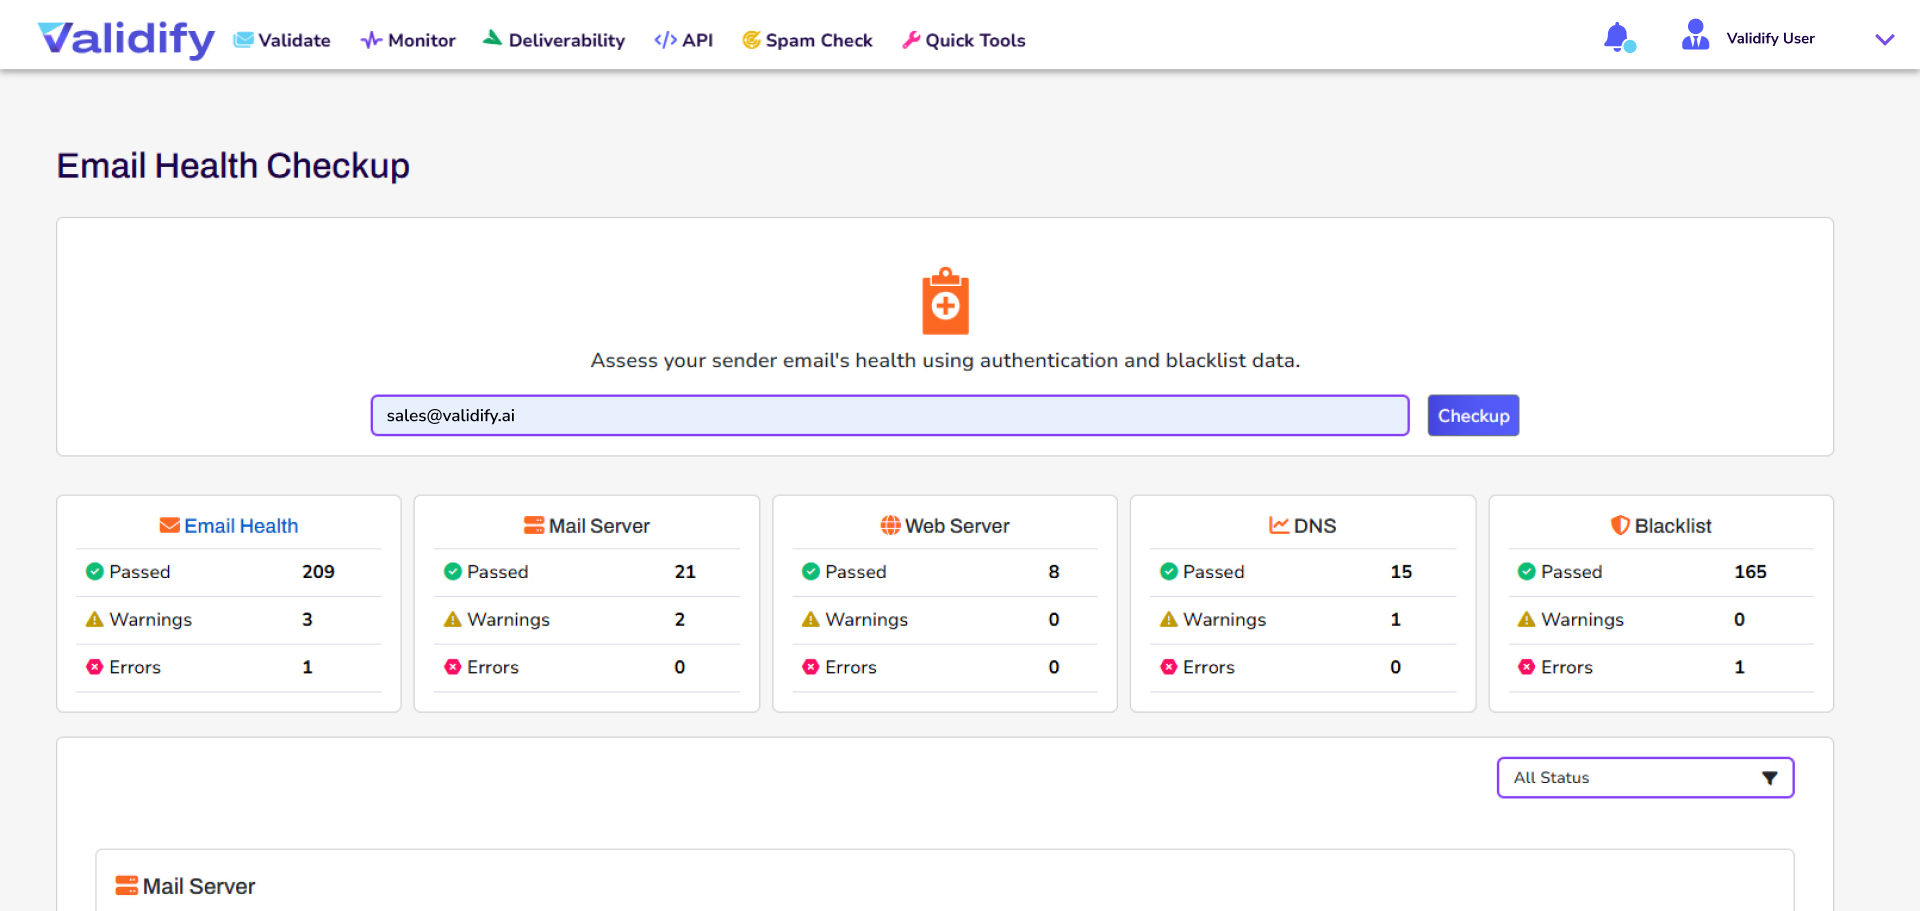1920x911 pixels.
Task: Go to the Monitor menu item
Action: coord(408,40)
